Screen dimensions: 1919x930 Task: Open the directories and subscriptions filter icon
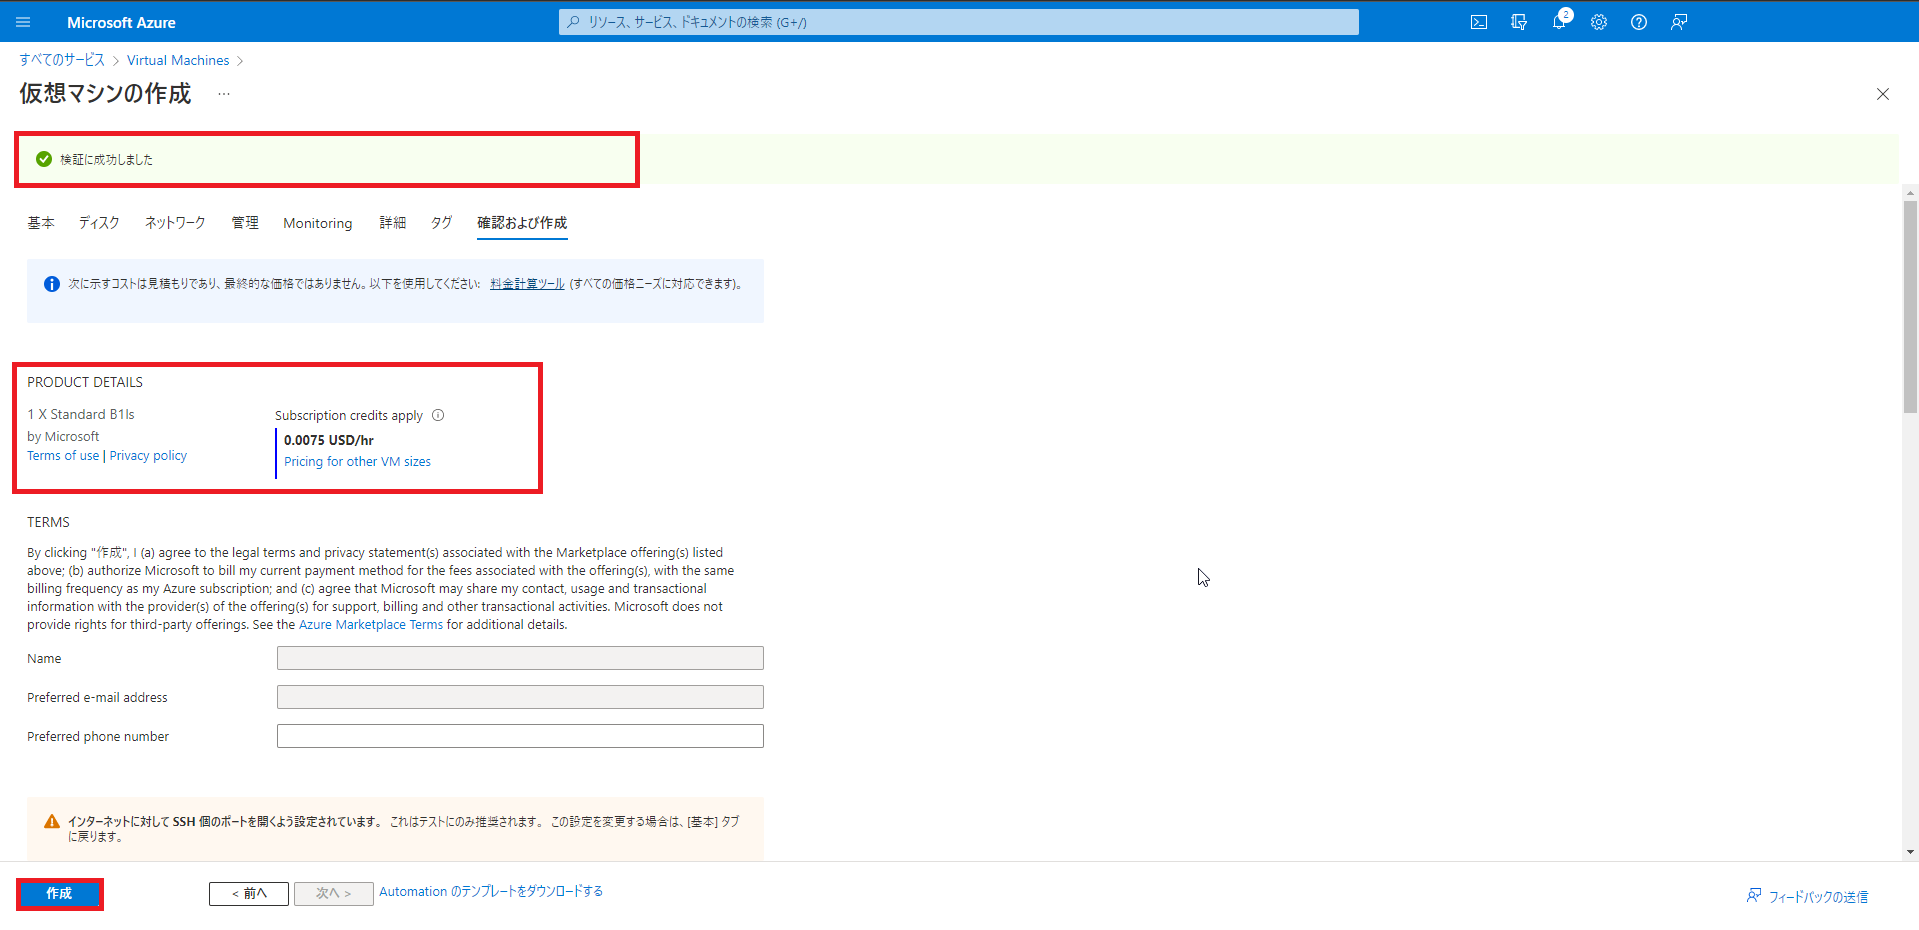click(1519, 22)
